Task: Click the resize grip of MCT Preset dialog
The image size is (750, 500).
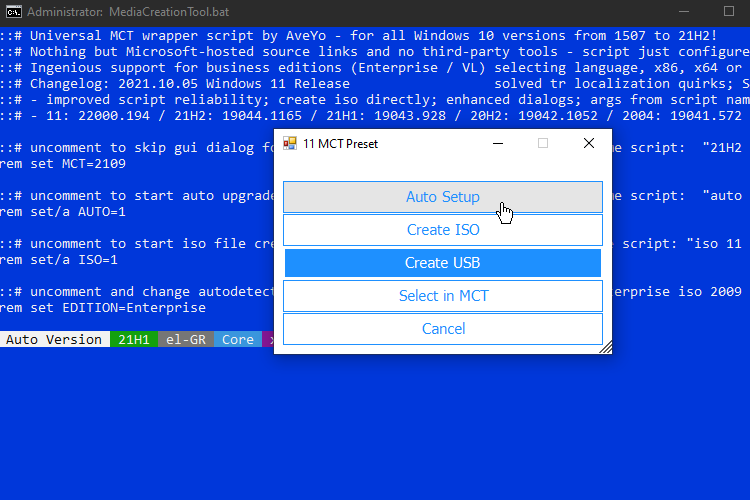Action: tap(606, 347)
